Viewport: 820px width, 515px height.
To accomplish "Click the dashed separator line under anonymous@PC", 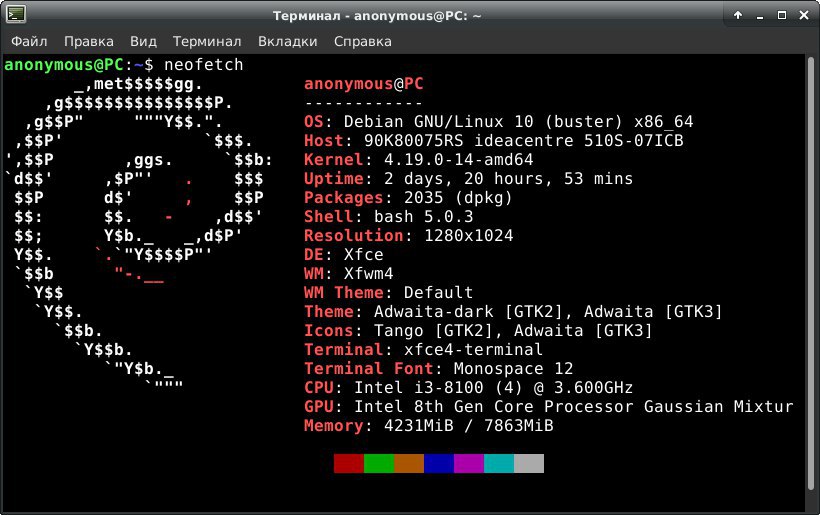I will click(x=363, y=103).
